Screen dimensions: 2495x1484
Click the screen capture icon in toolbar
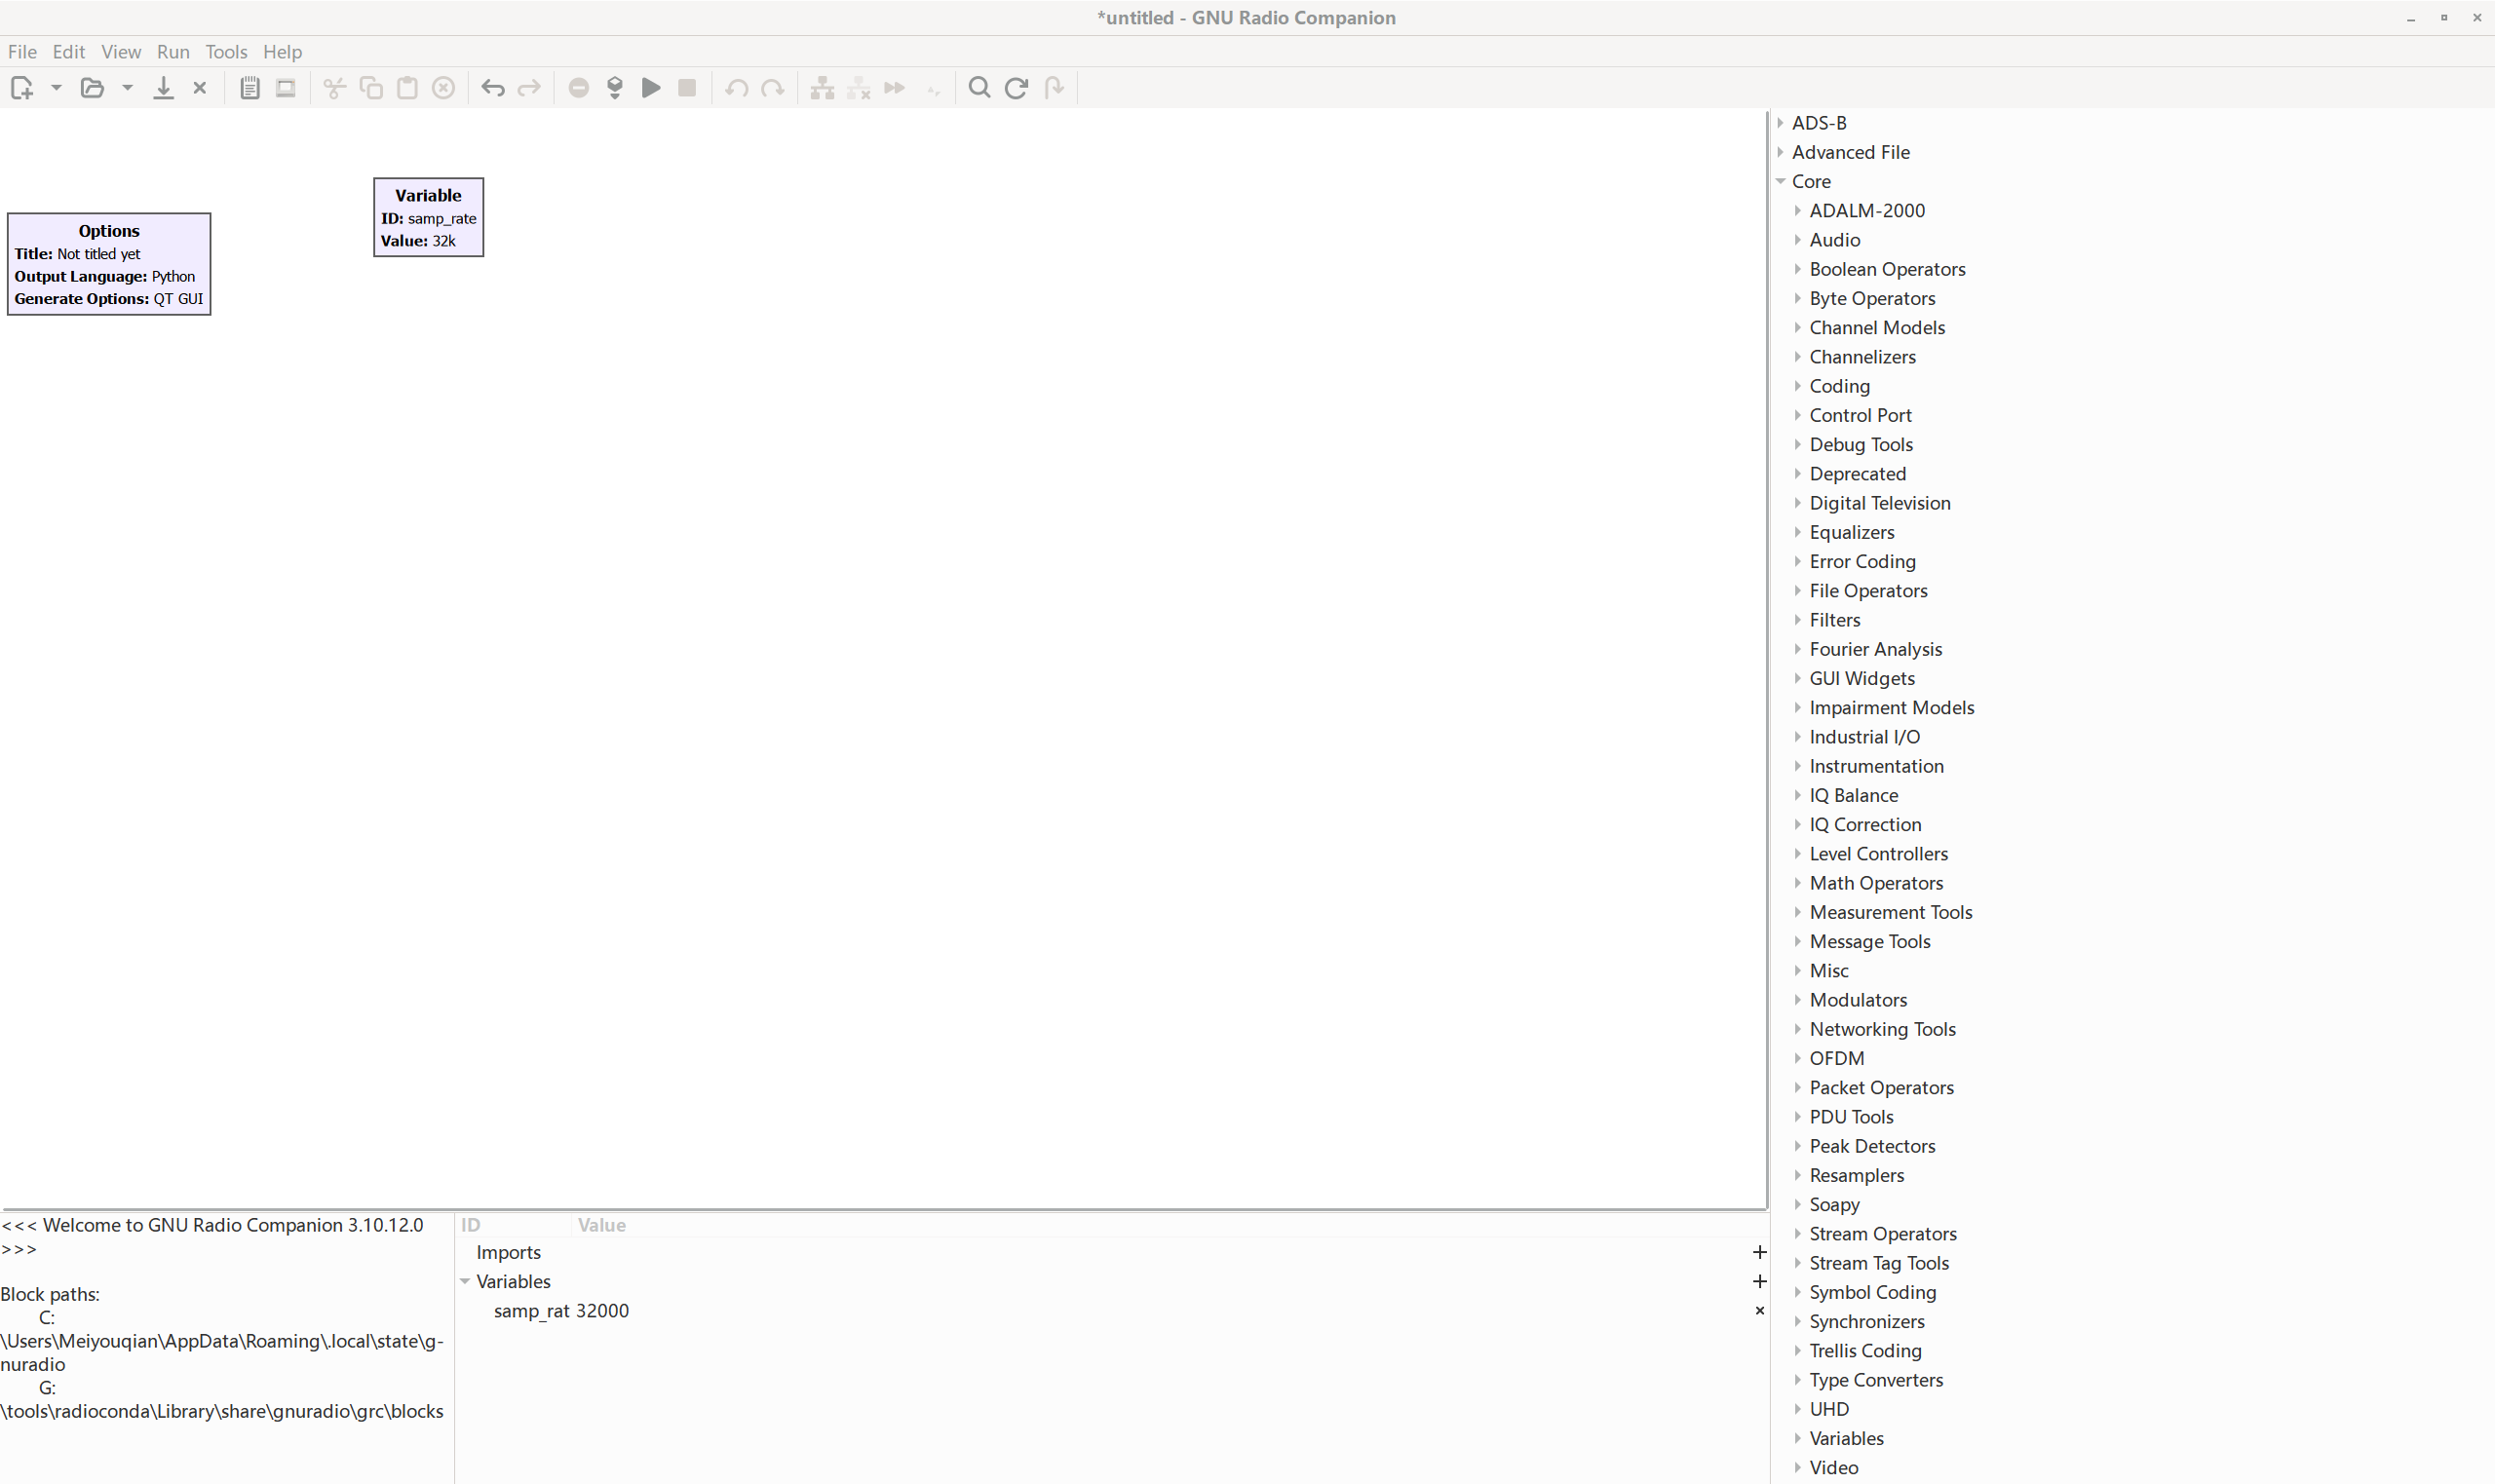coord(286,88)
